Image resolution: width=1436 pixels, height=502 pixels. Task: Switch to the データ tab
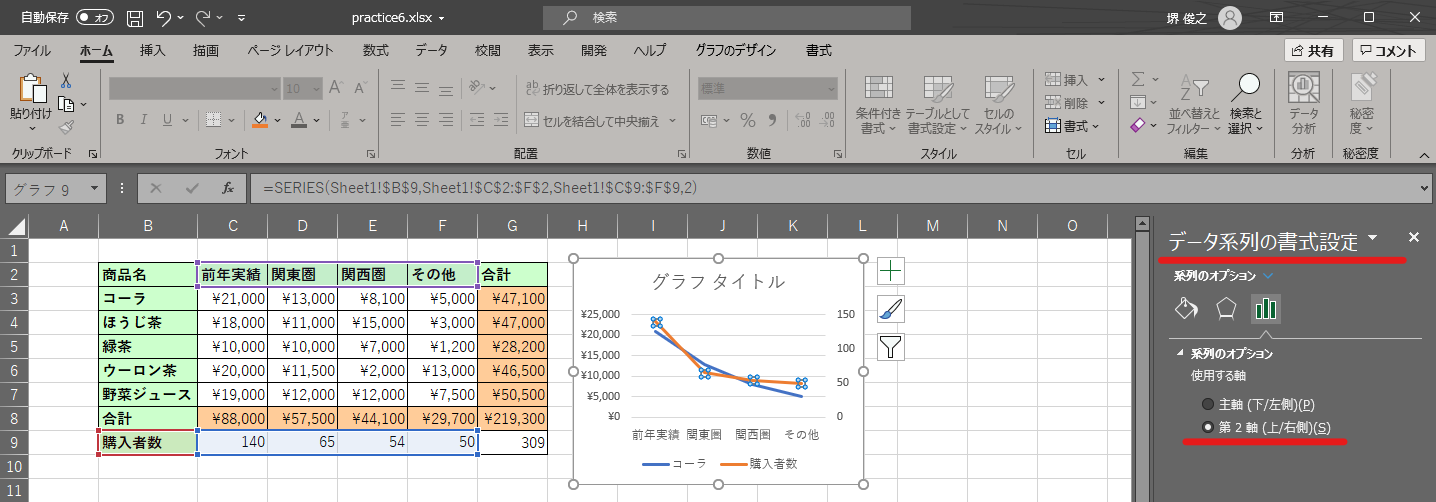(431, 50)
